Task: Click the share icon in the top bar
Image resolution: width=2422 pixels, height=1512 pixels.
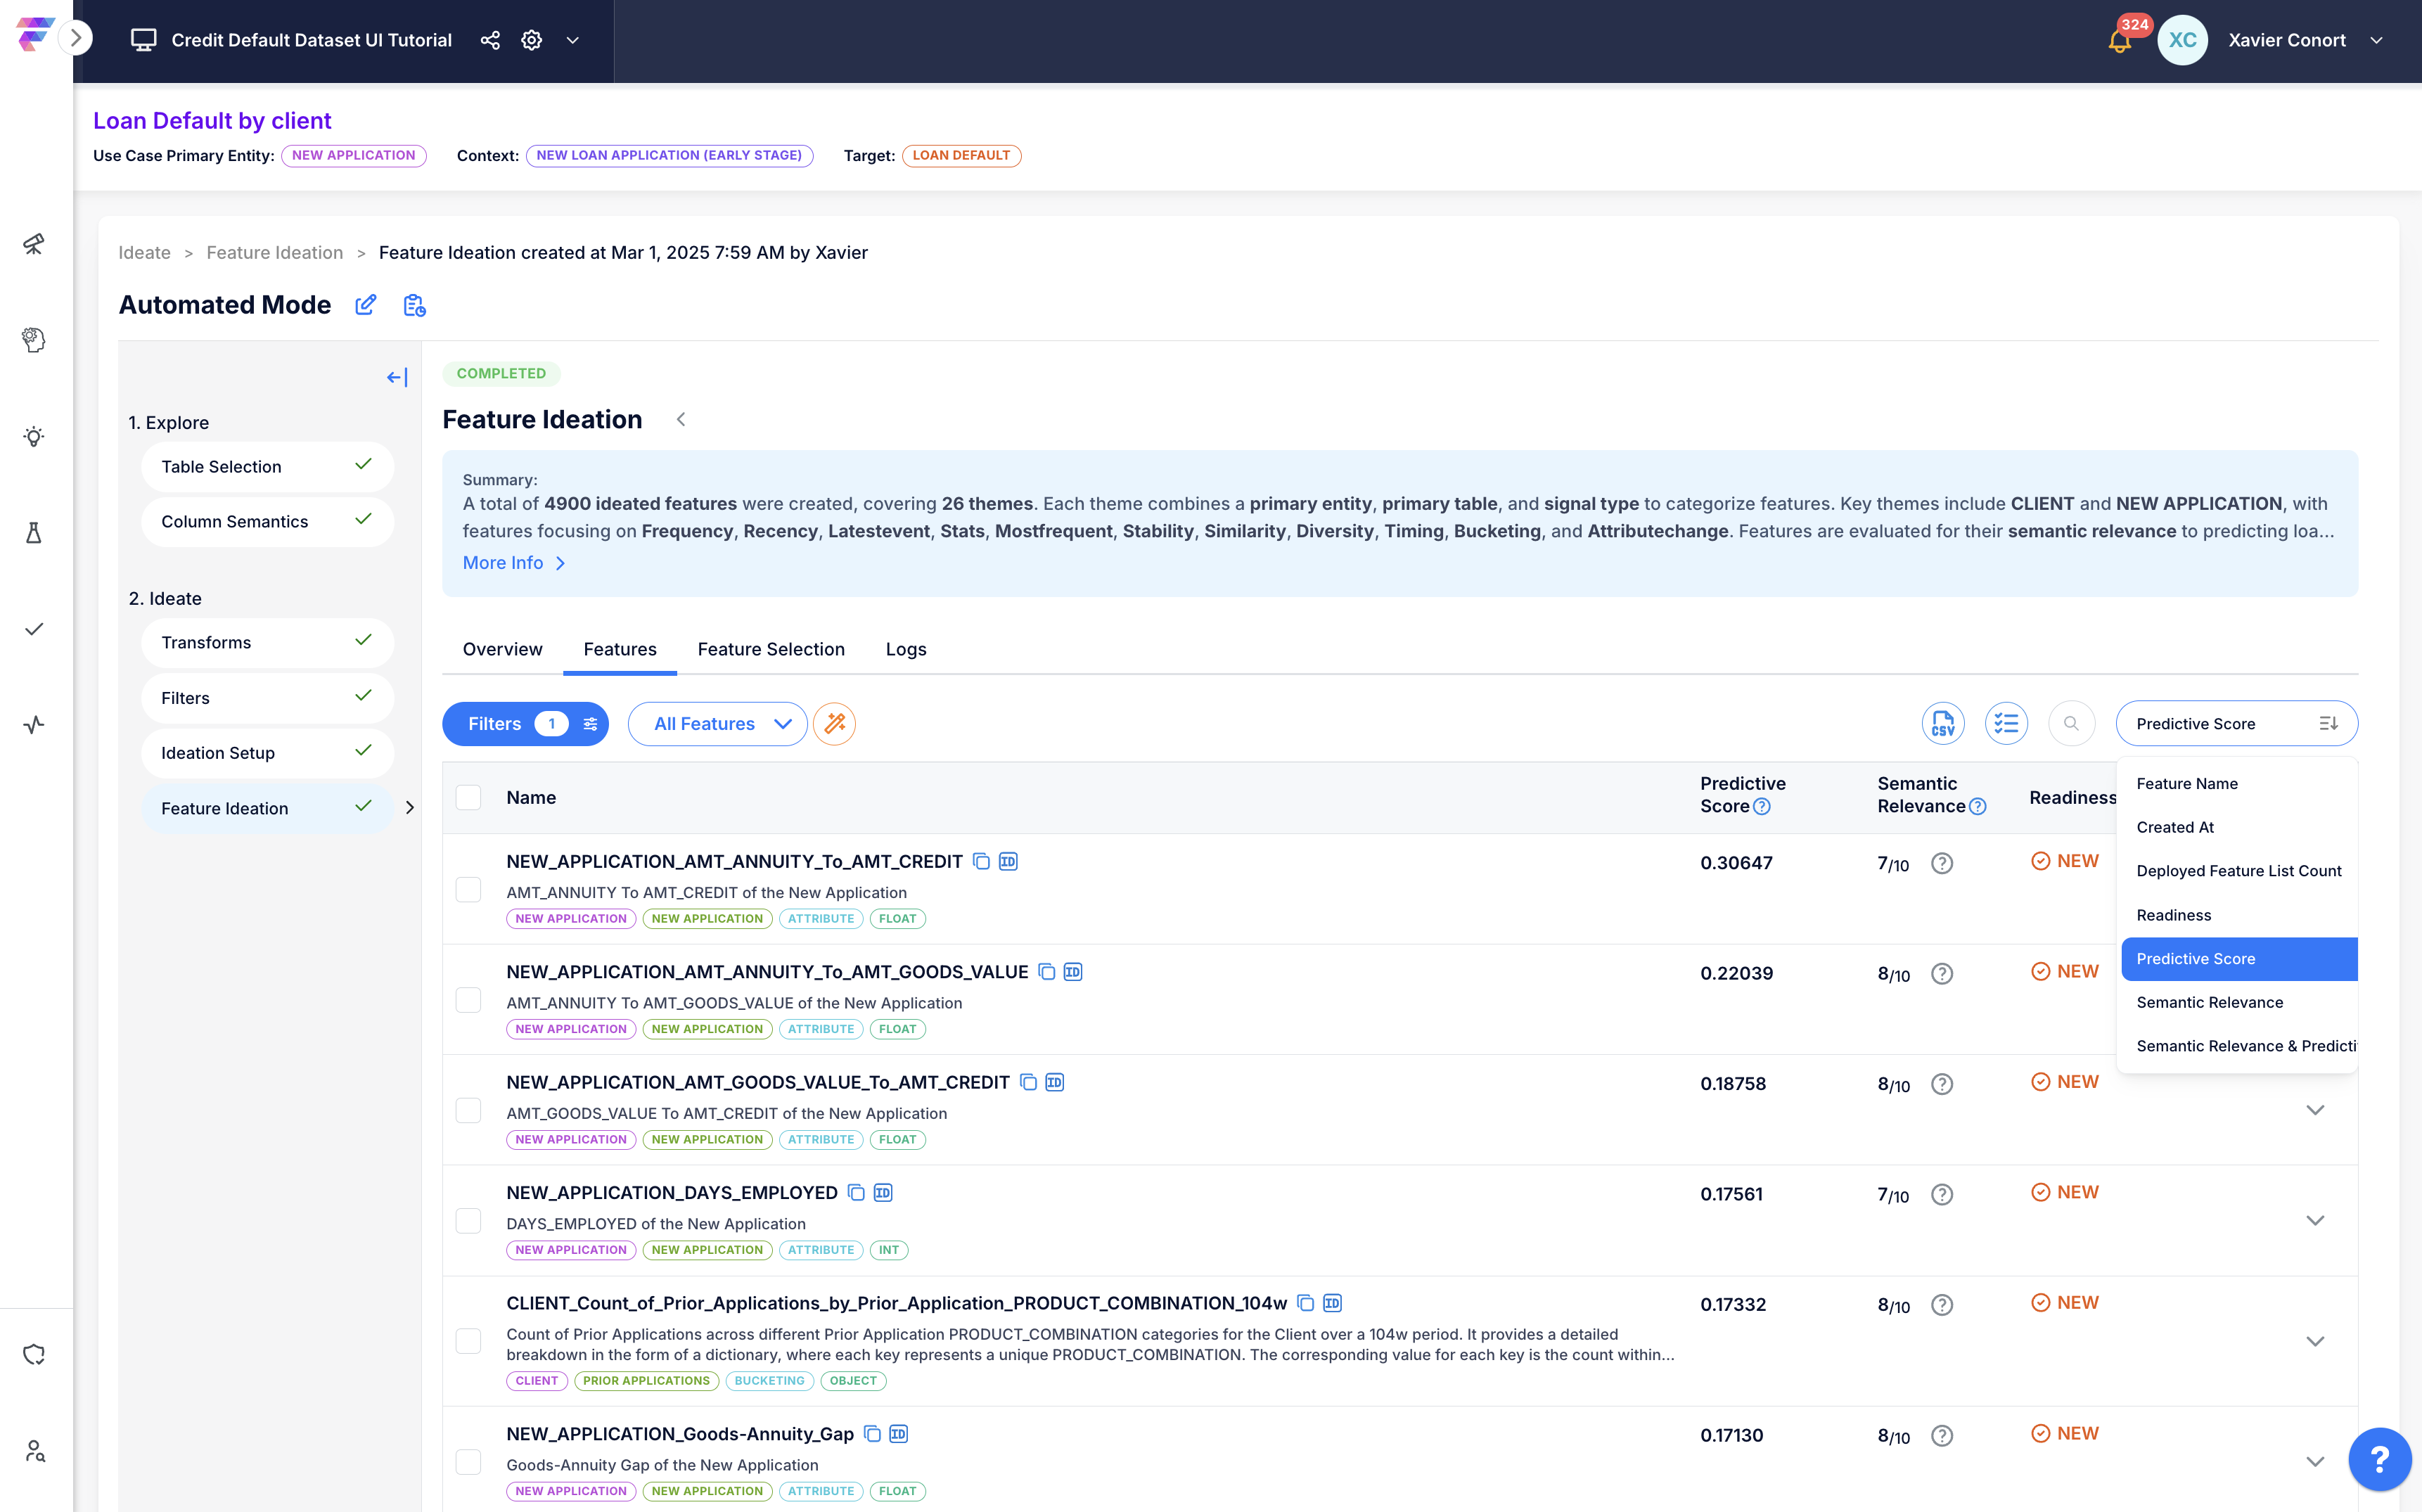Action: point(490,40)
